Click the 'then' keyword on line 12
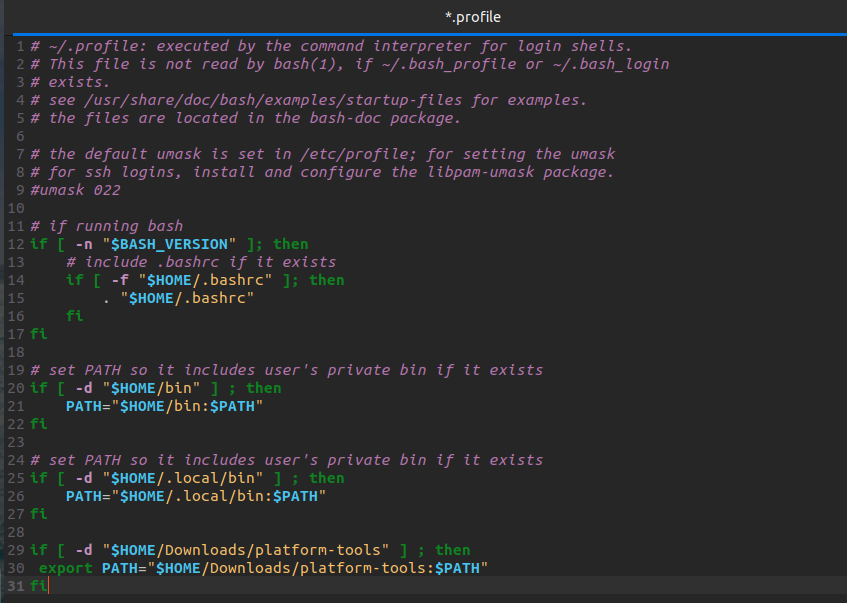The height and width of the screenshot is (603, 847). pos(291,244)
